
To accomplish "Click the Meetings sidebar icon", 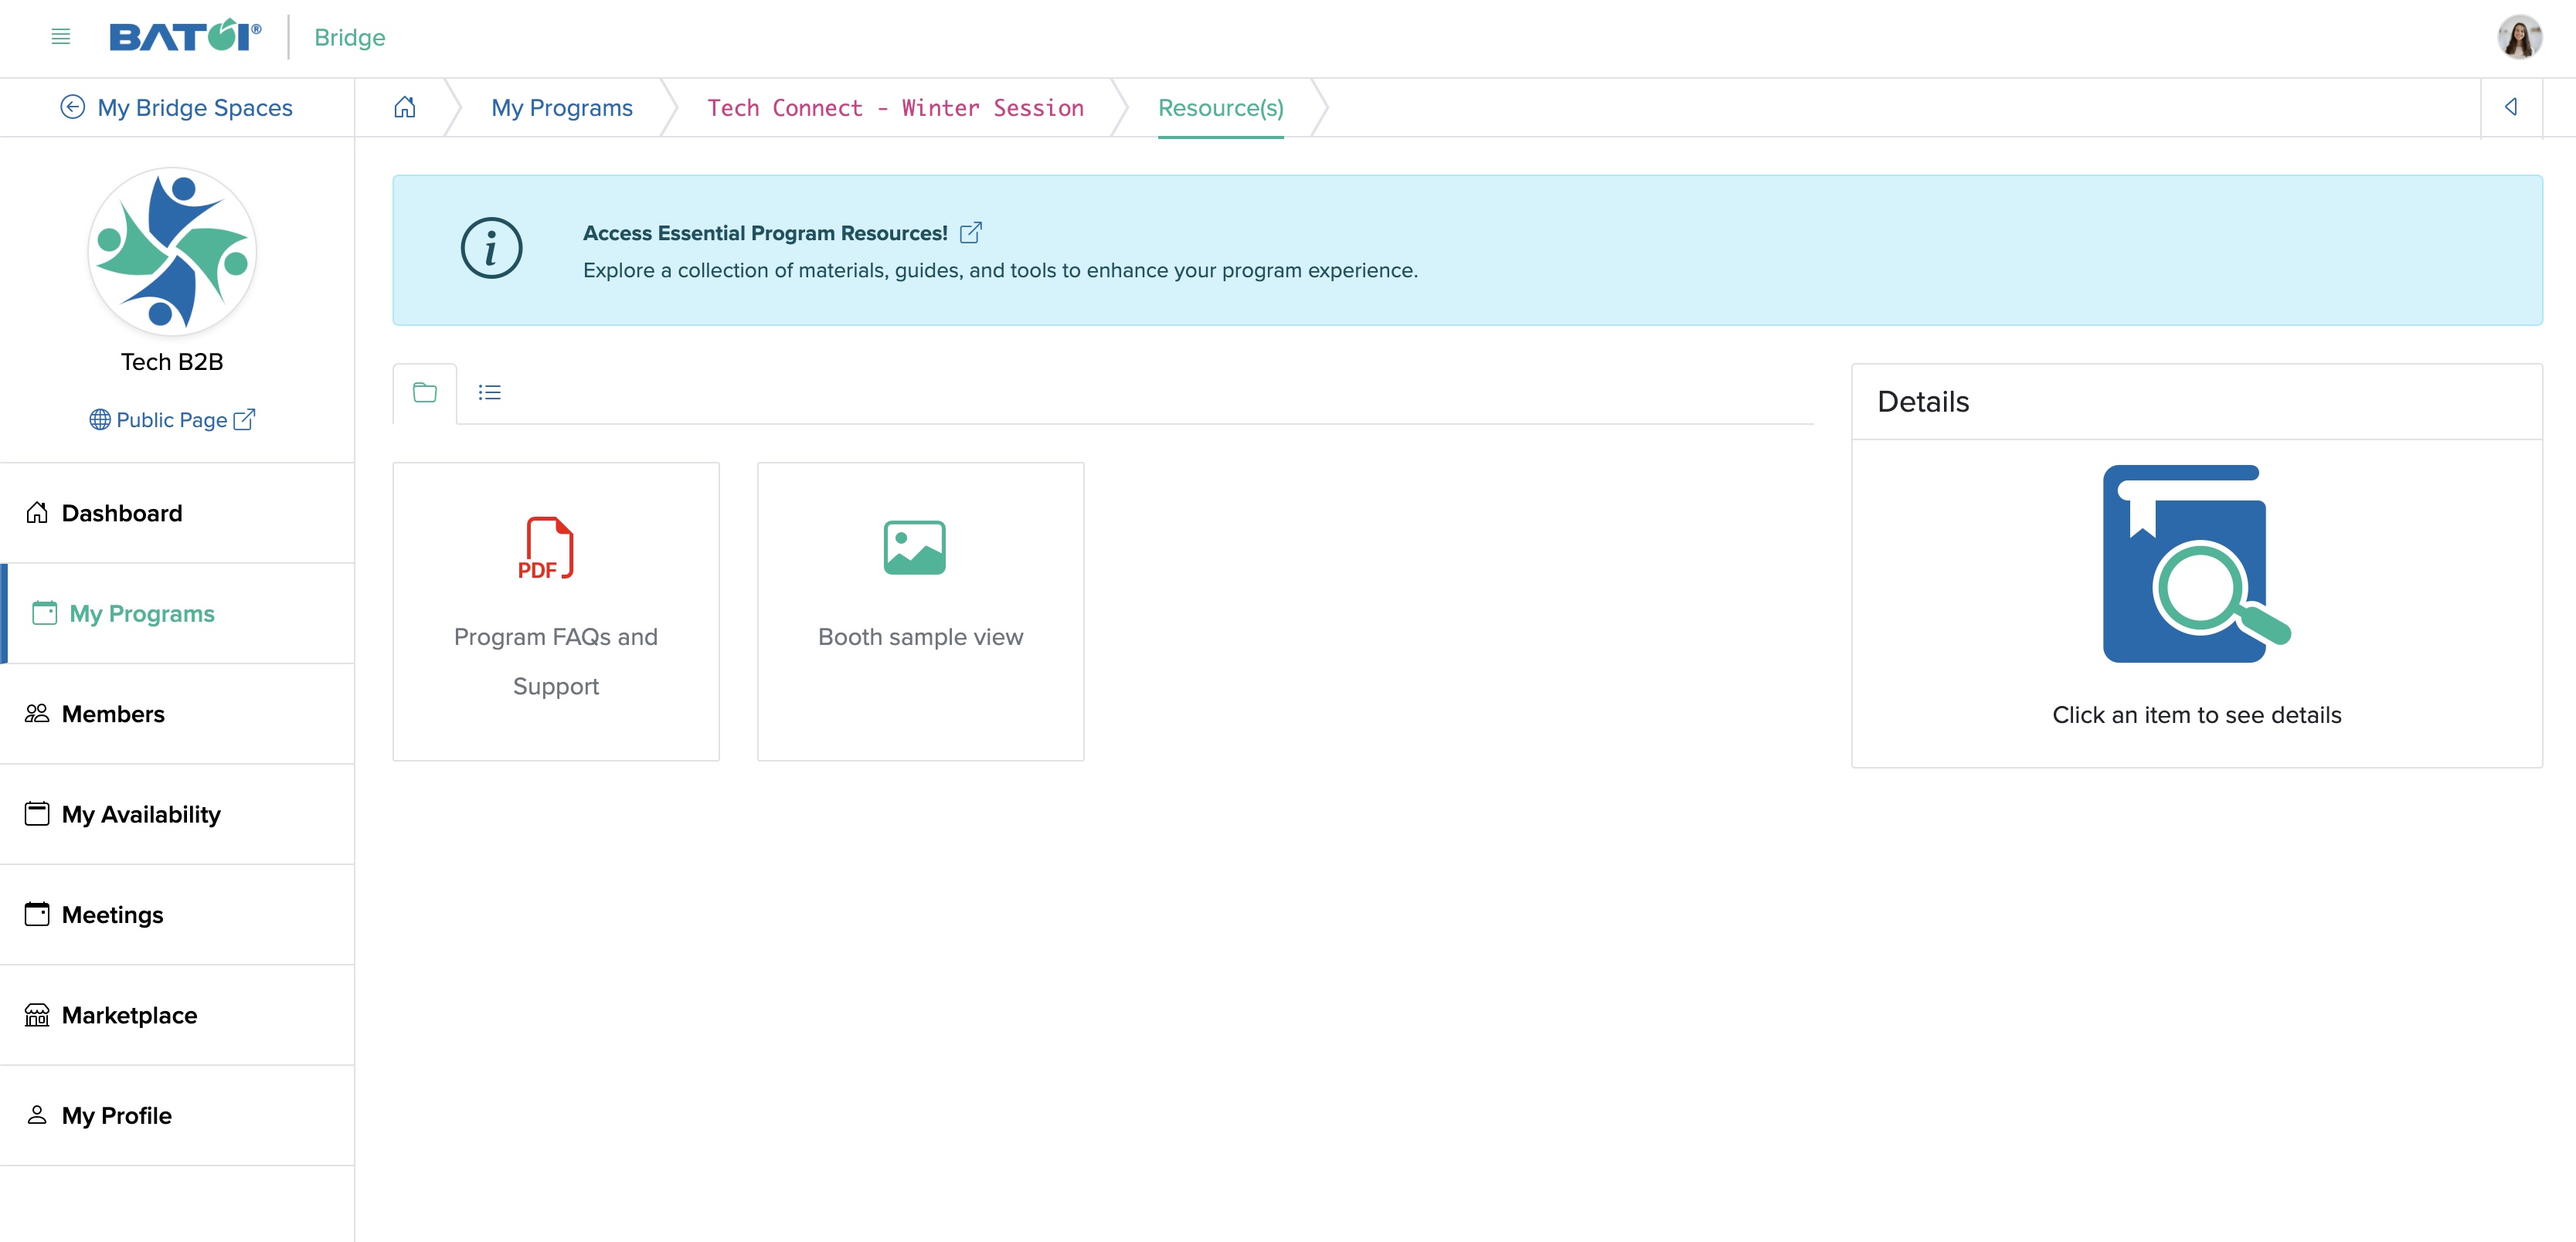I will (x=36, y=914).
